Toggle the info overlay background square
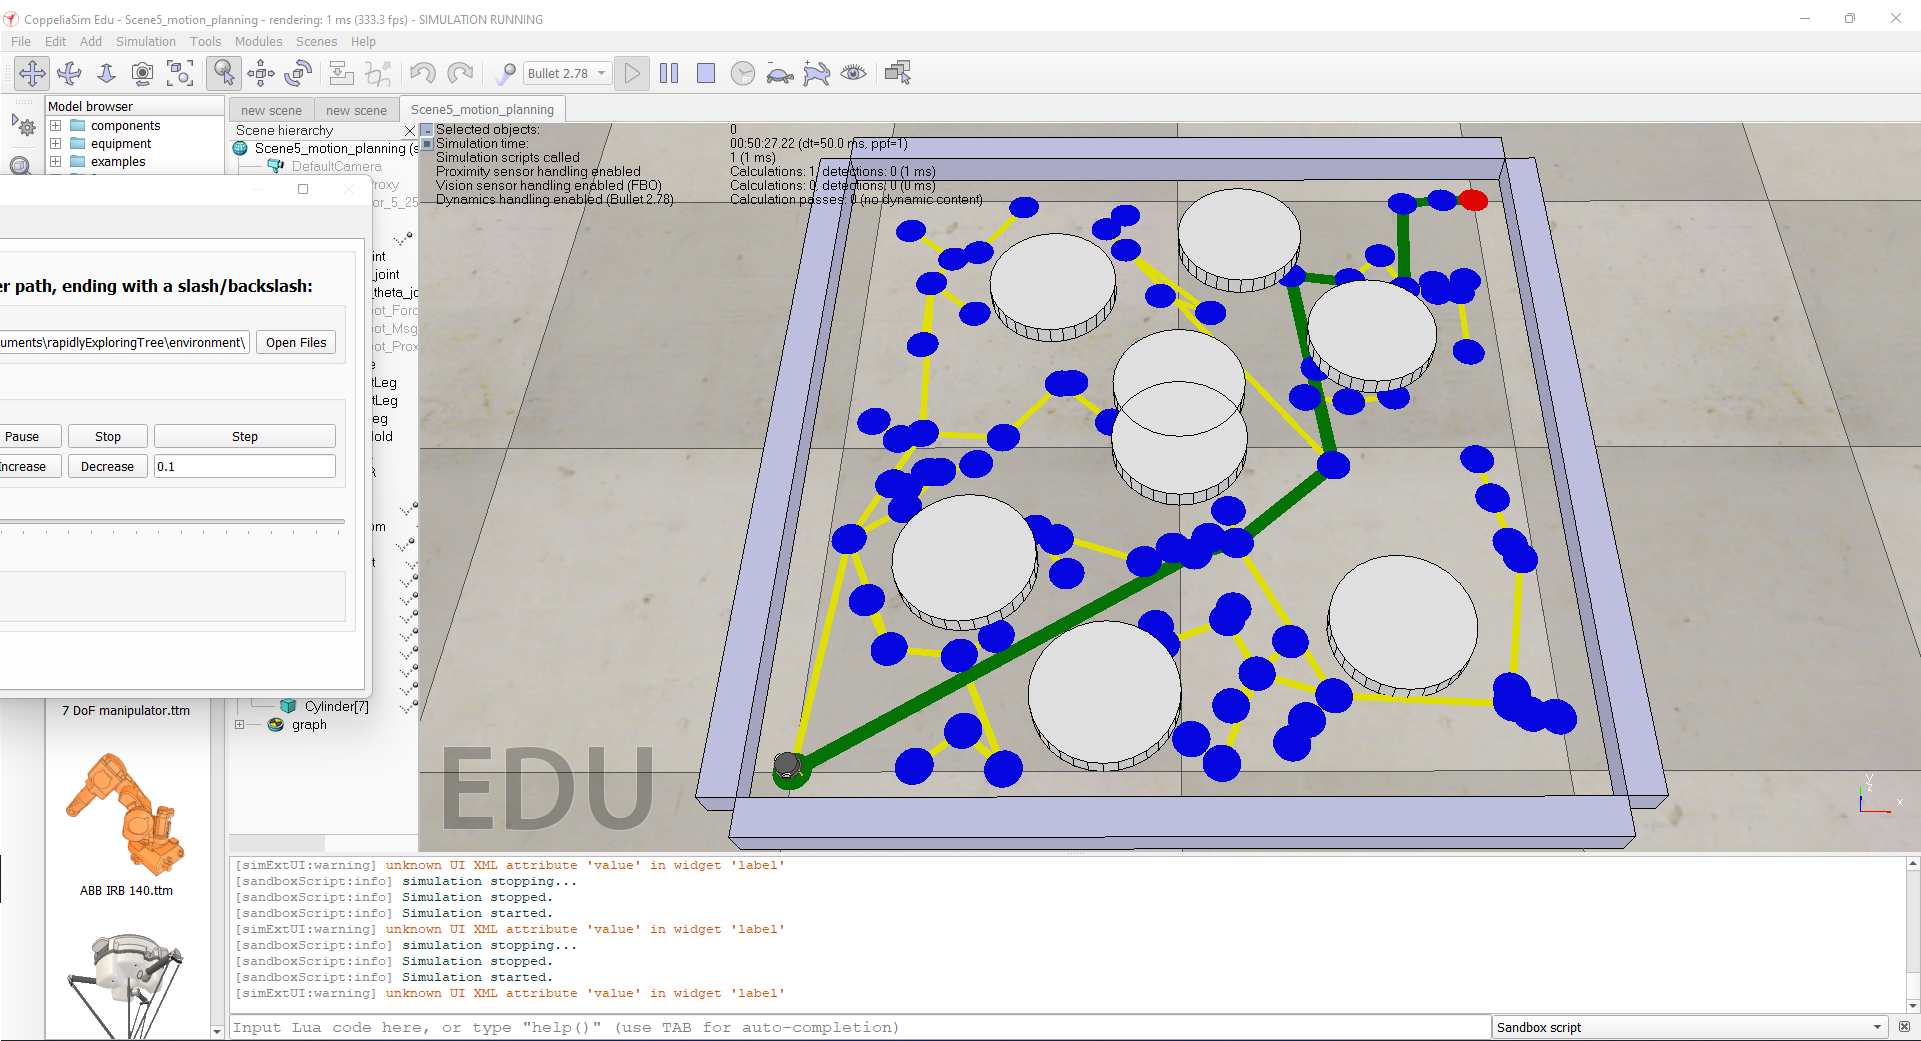 click(x=427, y=144)
